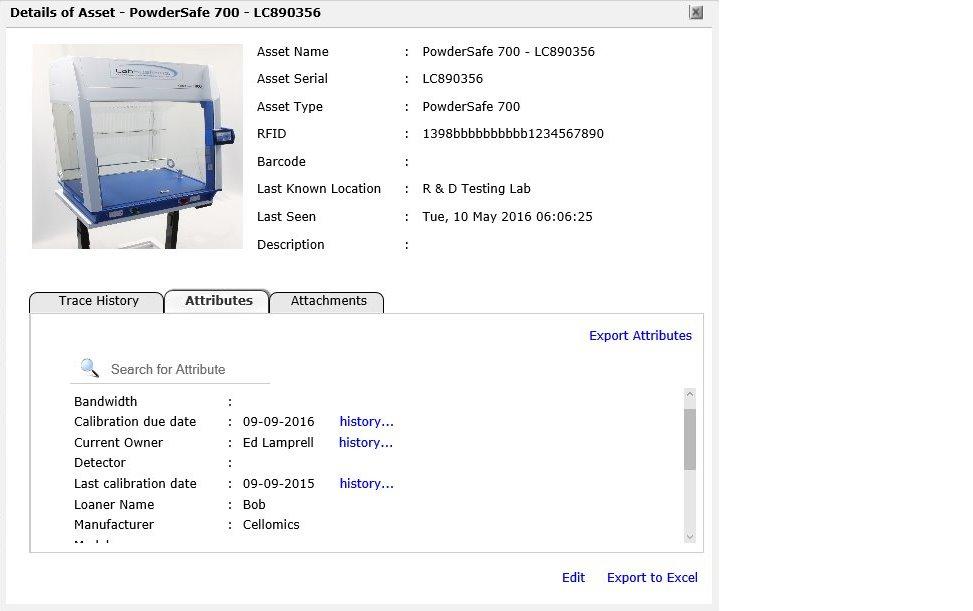Click the Asset Type value PowderSafe 700
The width and height of the screenshot is (973, 611).
point(471,107)
